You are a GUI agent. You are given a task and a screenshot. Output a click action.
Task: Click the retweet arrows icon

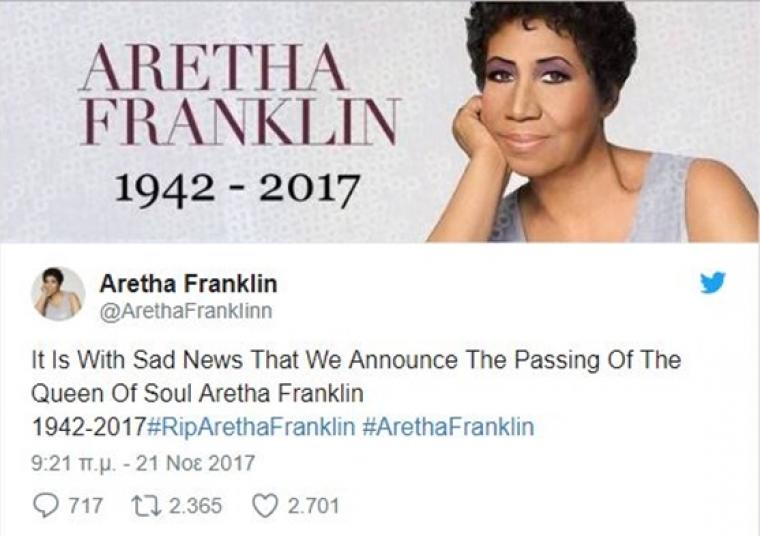[142, 505]
